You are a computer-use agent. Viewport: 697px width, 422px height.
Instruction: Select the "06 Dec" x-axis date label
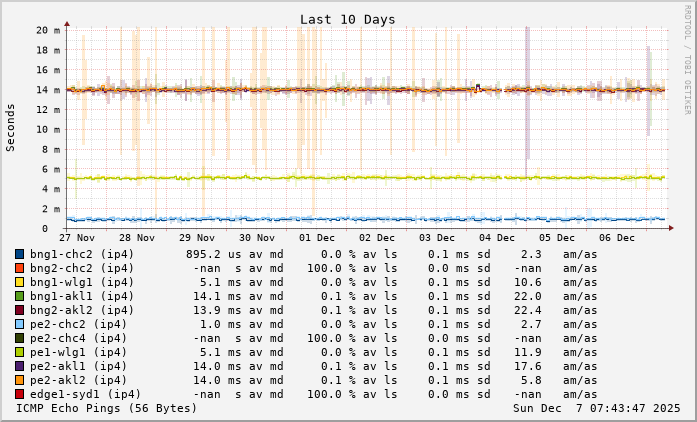coord(617,238)
